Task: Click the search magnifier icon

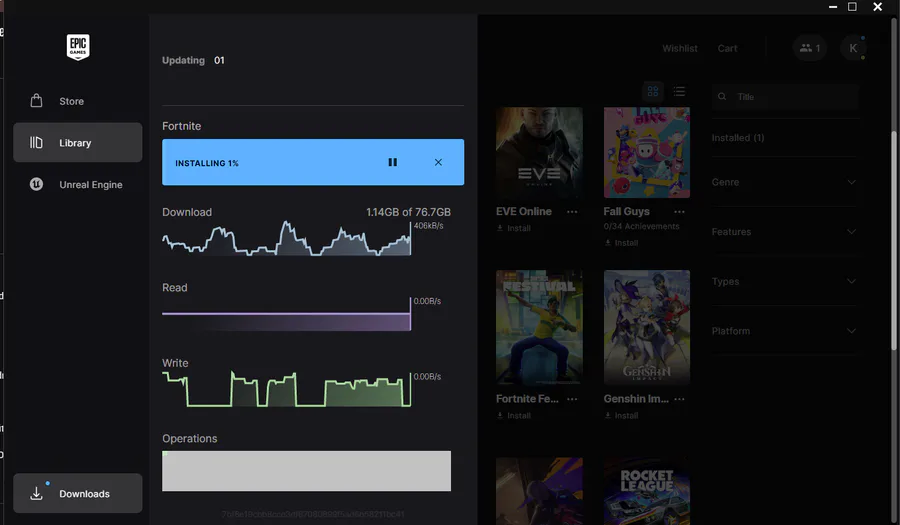Action: 722,96
